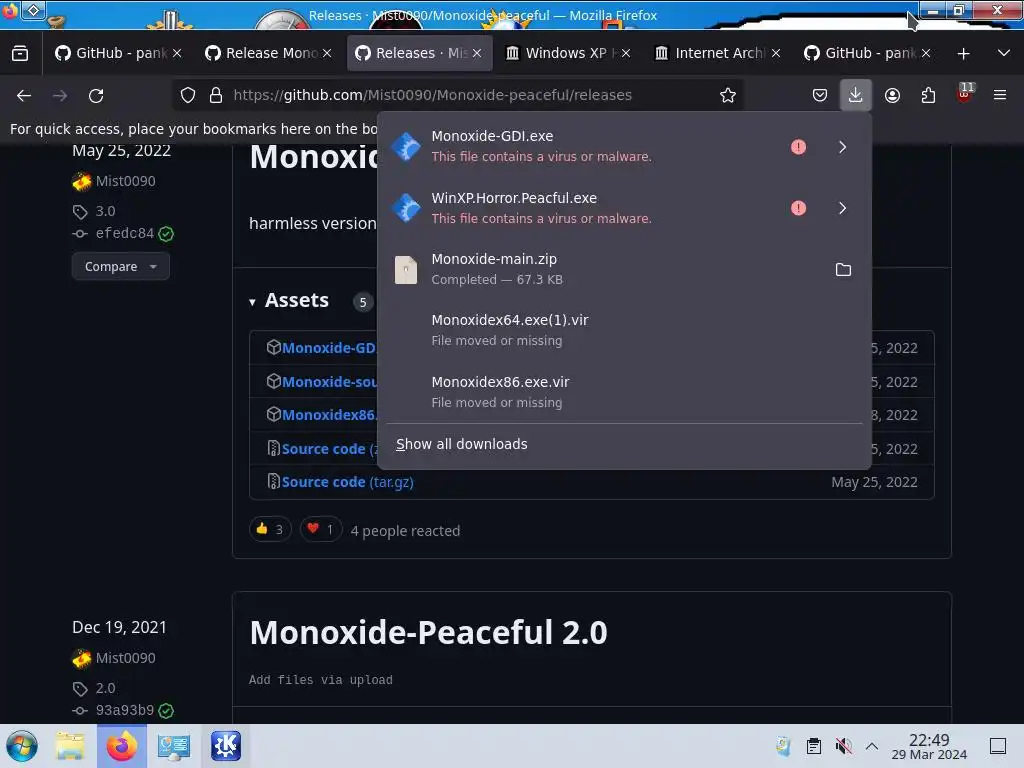Screen dimensions: 1024x768
Task: Click the Mist0090 avatar under May 25, 2022
Action: (x=82, y=182)
